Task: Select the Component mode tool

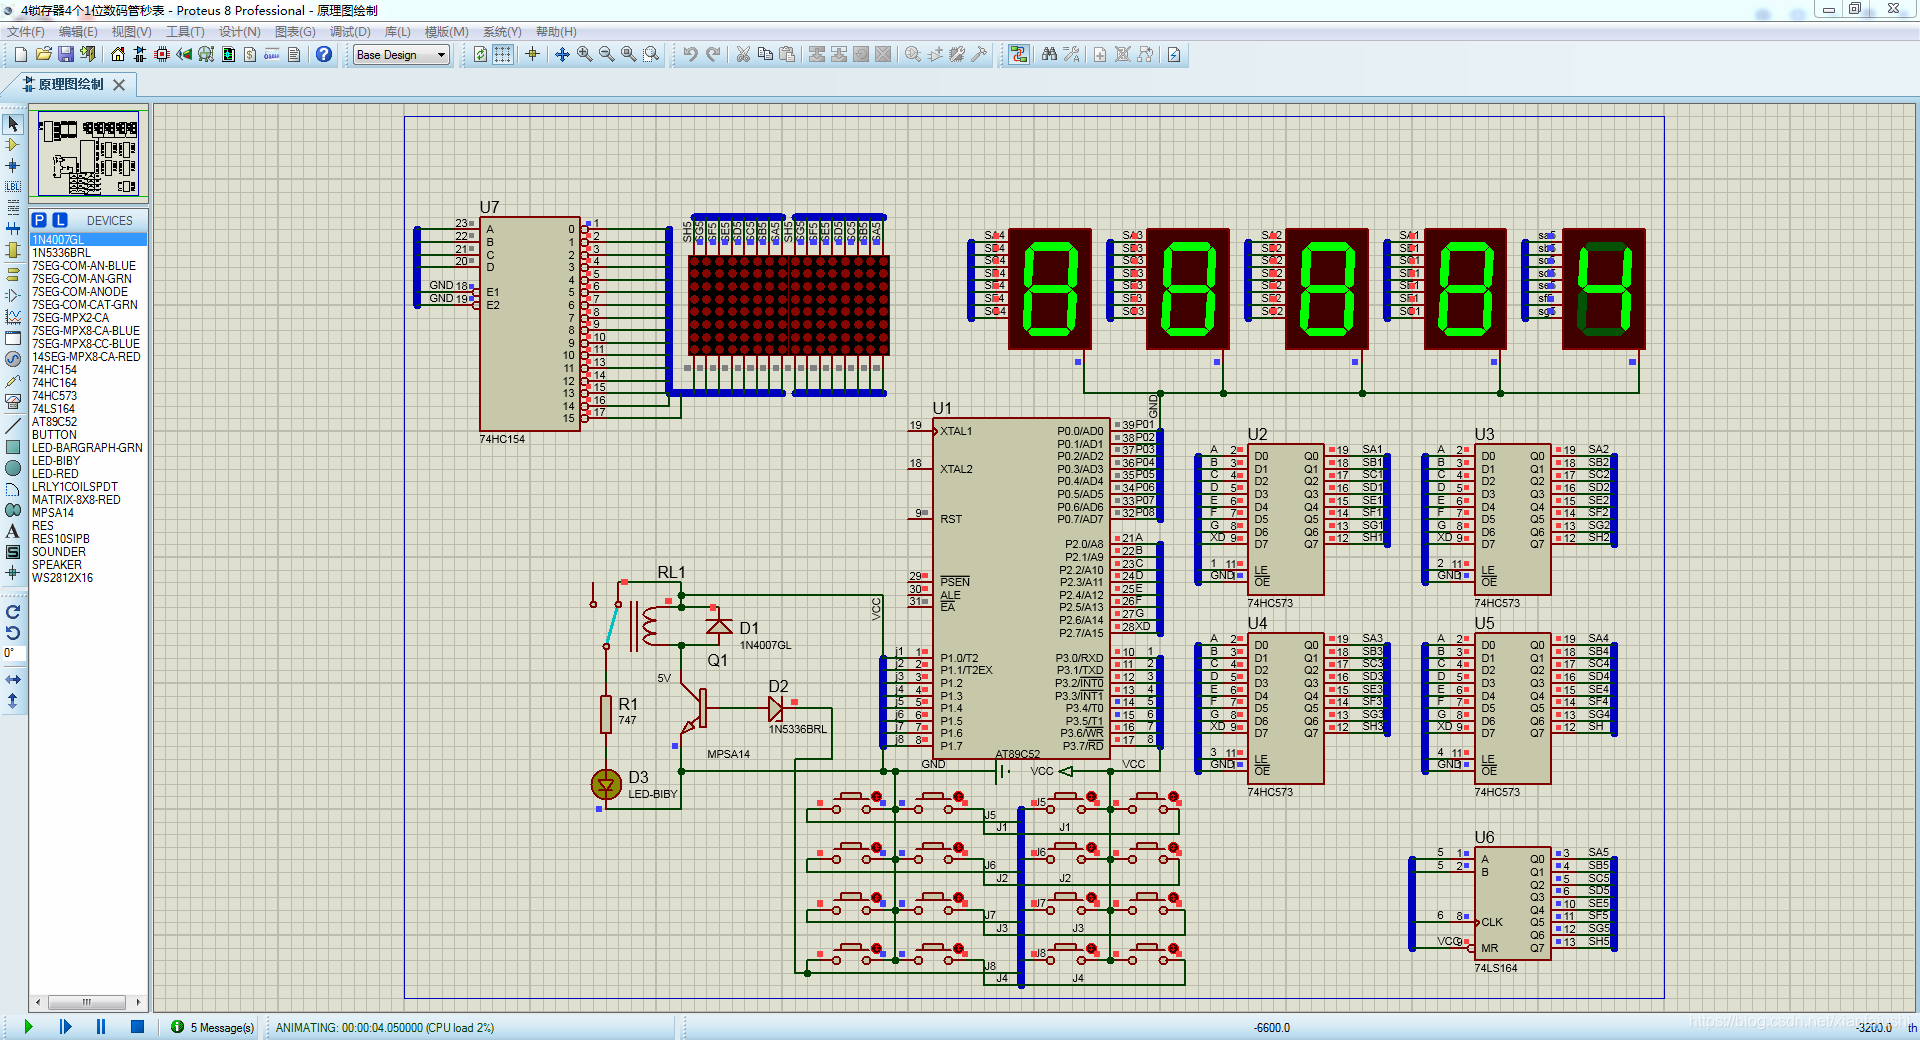Action: 13,145
